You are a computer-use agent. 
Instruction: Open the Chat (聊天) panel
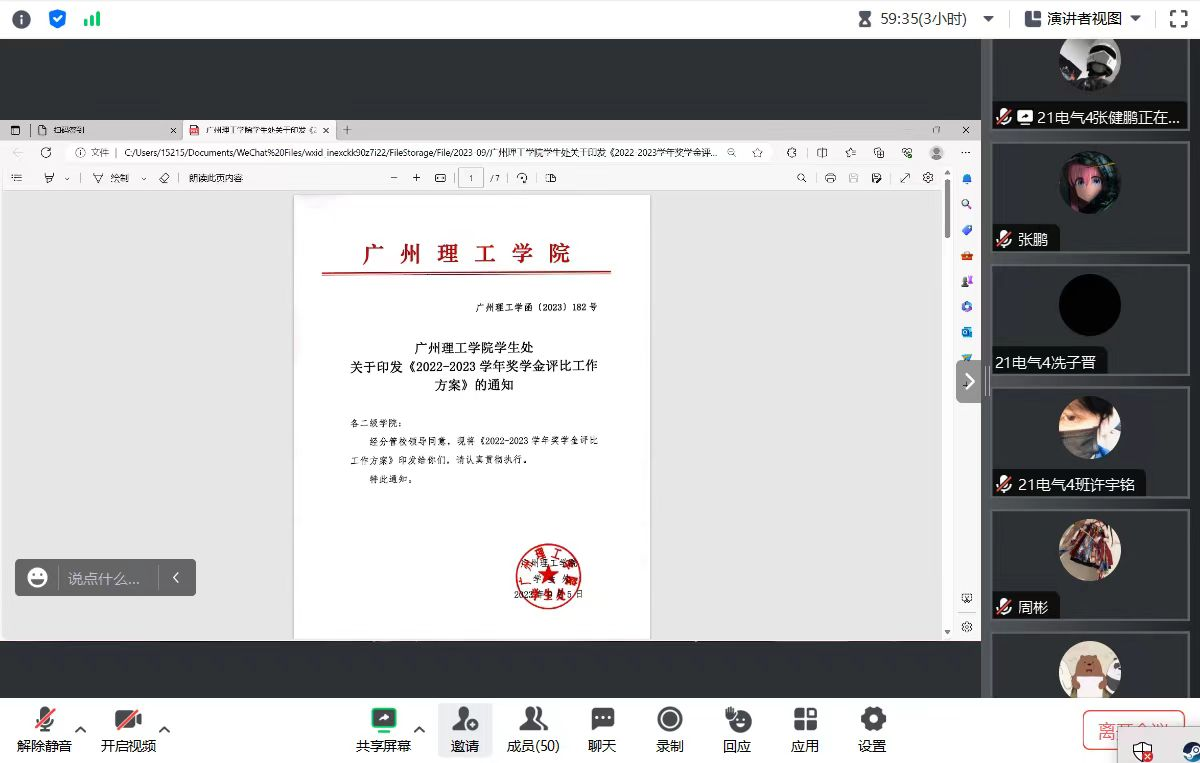[x=602, y=729]
